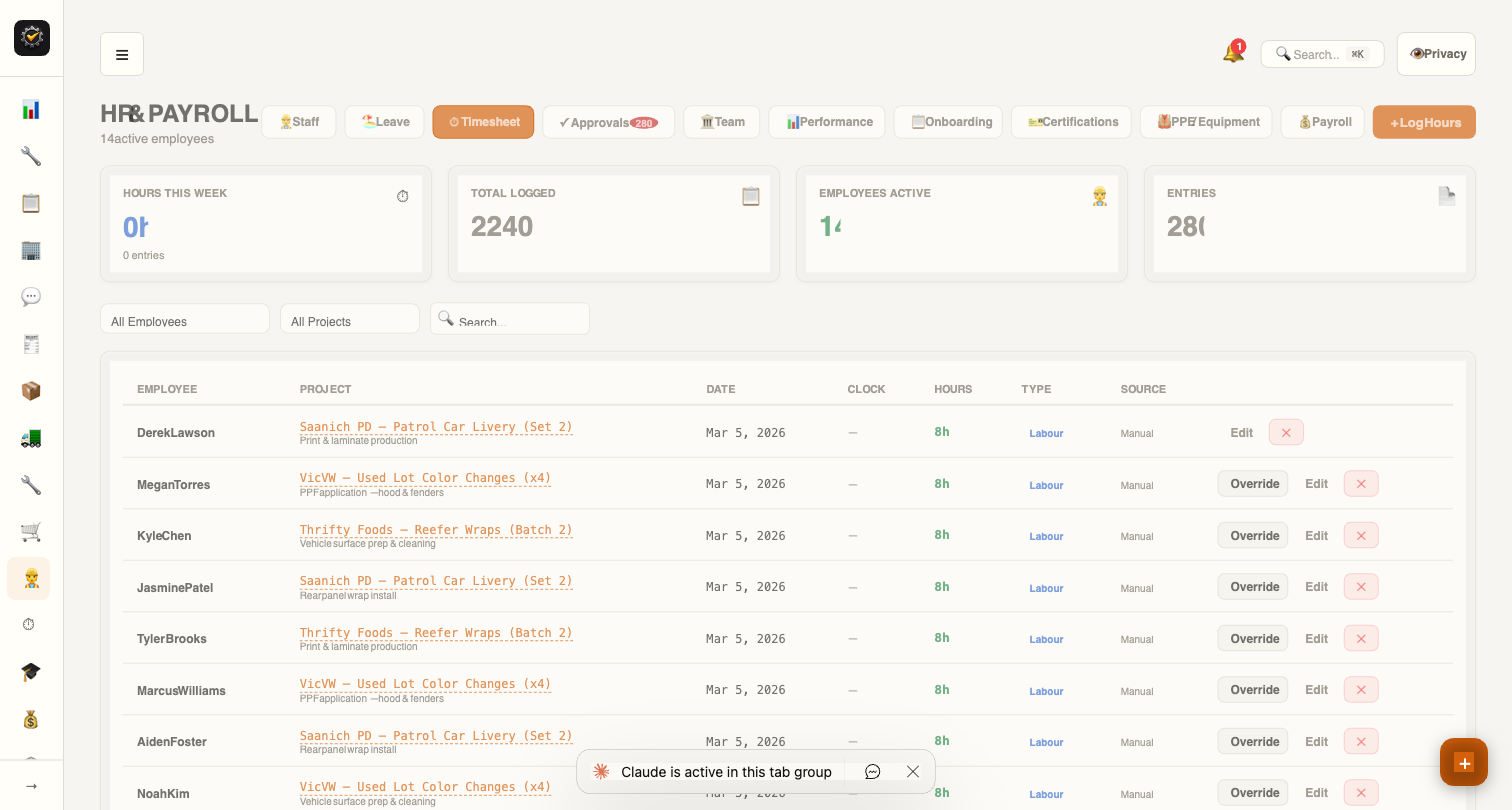This screenshot has width=1512, height=810.
Task: Select the wrench tools icon in the sidebar
Action: pyautogui.click(x=30, y=156)
